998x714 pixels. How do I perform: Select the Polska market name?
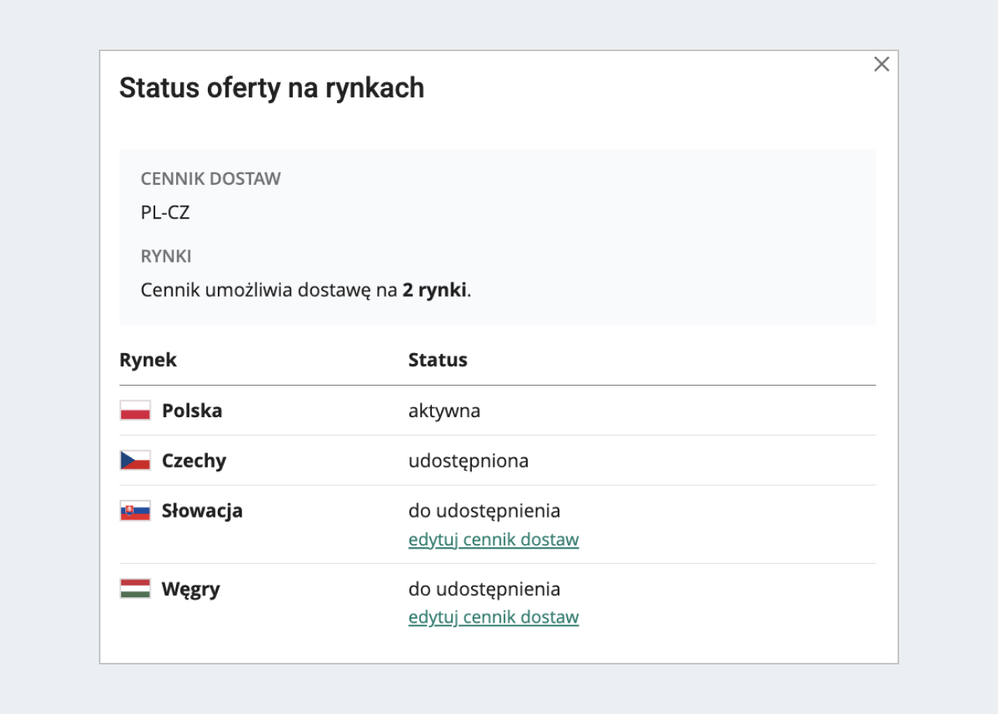pos(192,411)
